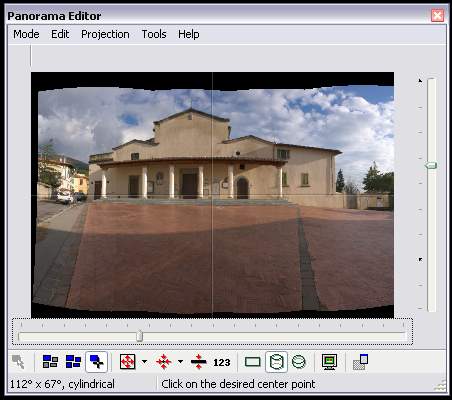The image size is (452, 400).
Task: Click the detach window icon in toolbar
Action: (360, 362)
